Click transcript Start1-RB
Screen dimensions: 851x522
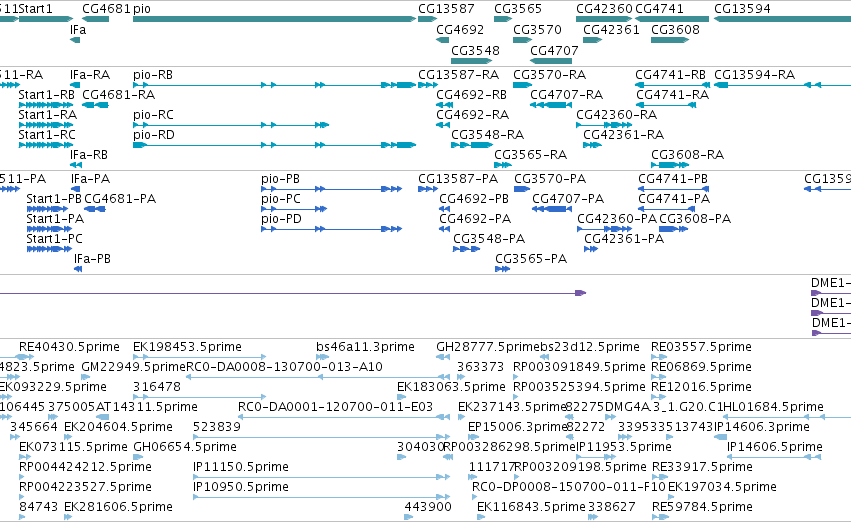[46, 105]
